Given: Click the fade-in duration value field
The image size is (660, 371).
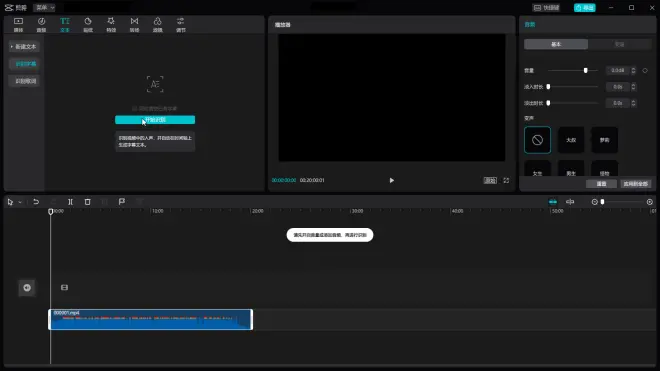Looking at the screenshot, I should pos(617,87).
